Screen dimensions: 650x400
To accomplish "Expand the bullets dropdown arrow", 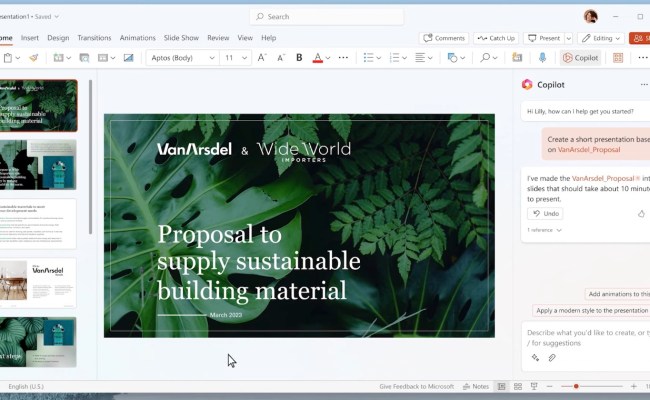I will [378, 58].
